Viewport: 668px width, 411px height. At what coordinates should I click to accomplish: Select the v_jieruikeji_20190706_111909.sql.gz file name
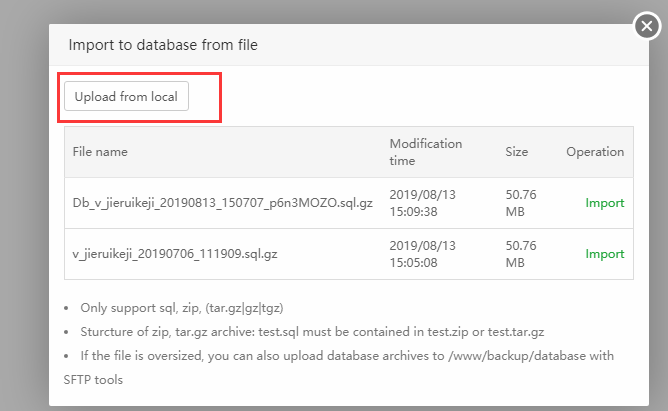[x=175, y=254]
